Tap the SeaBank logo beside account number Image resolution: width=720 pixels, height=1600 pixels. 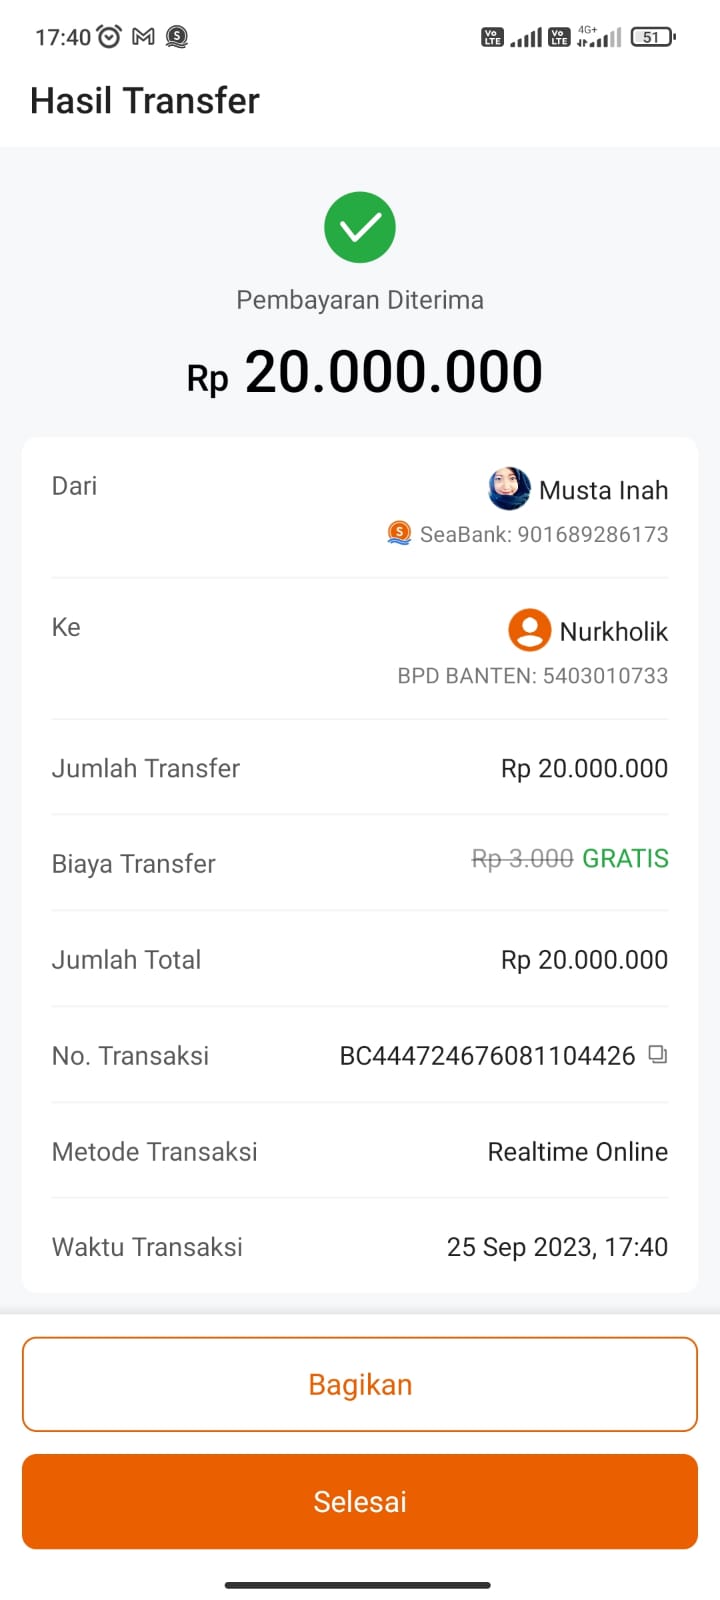point(399,533)
